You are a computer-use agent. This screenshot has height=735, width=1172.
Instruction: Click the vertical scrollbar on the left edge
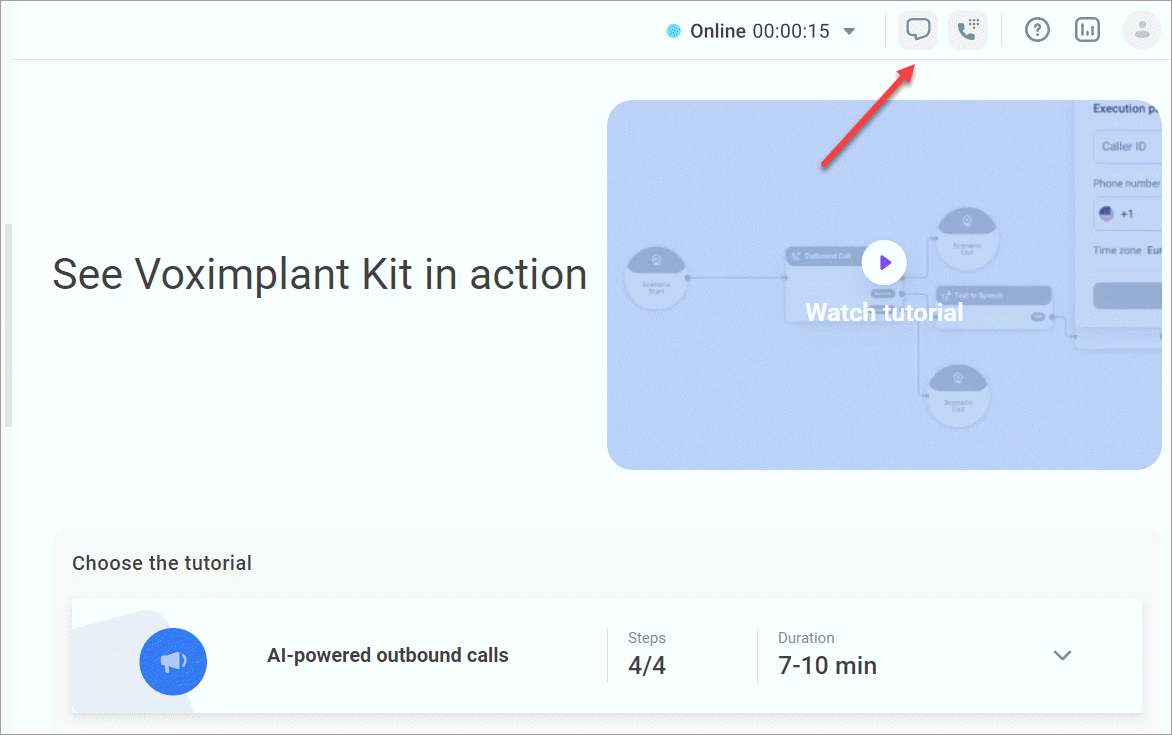pos(8,325)
